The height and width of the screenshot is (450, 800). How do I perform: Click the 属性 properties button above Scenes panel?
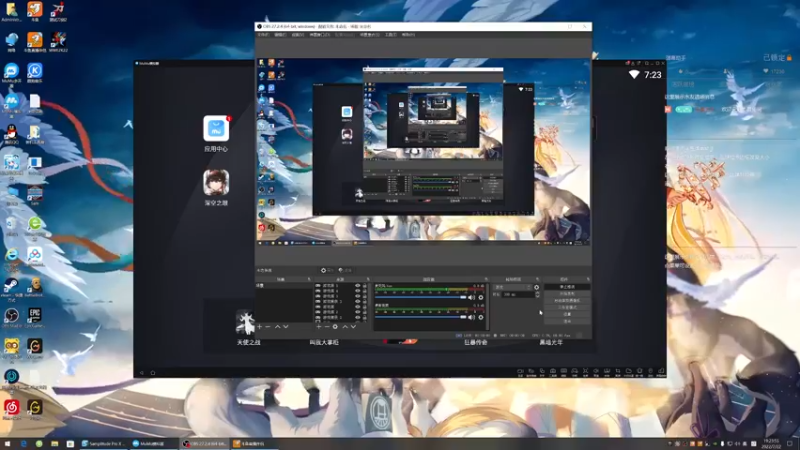point(327,270)
